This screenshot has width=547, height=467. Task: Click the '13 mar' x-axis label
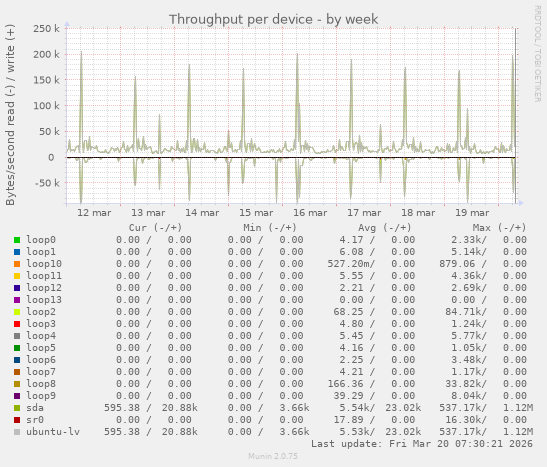coord(148,213)
